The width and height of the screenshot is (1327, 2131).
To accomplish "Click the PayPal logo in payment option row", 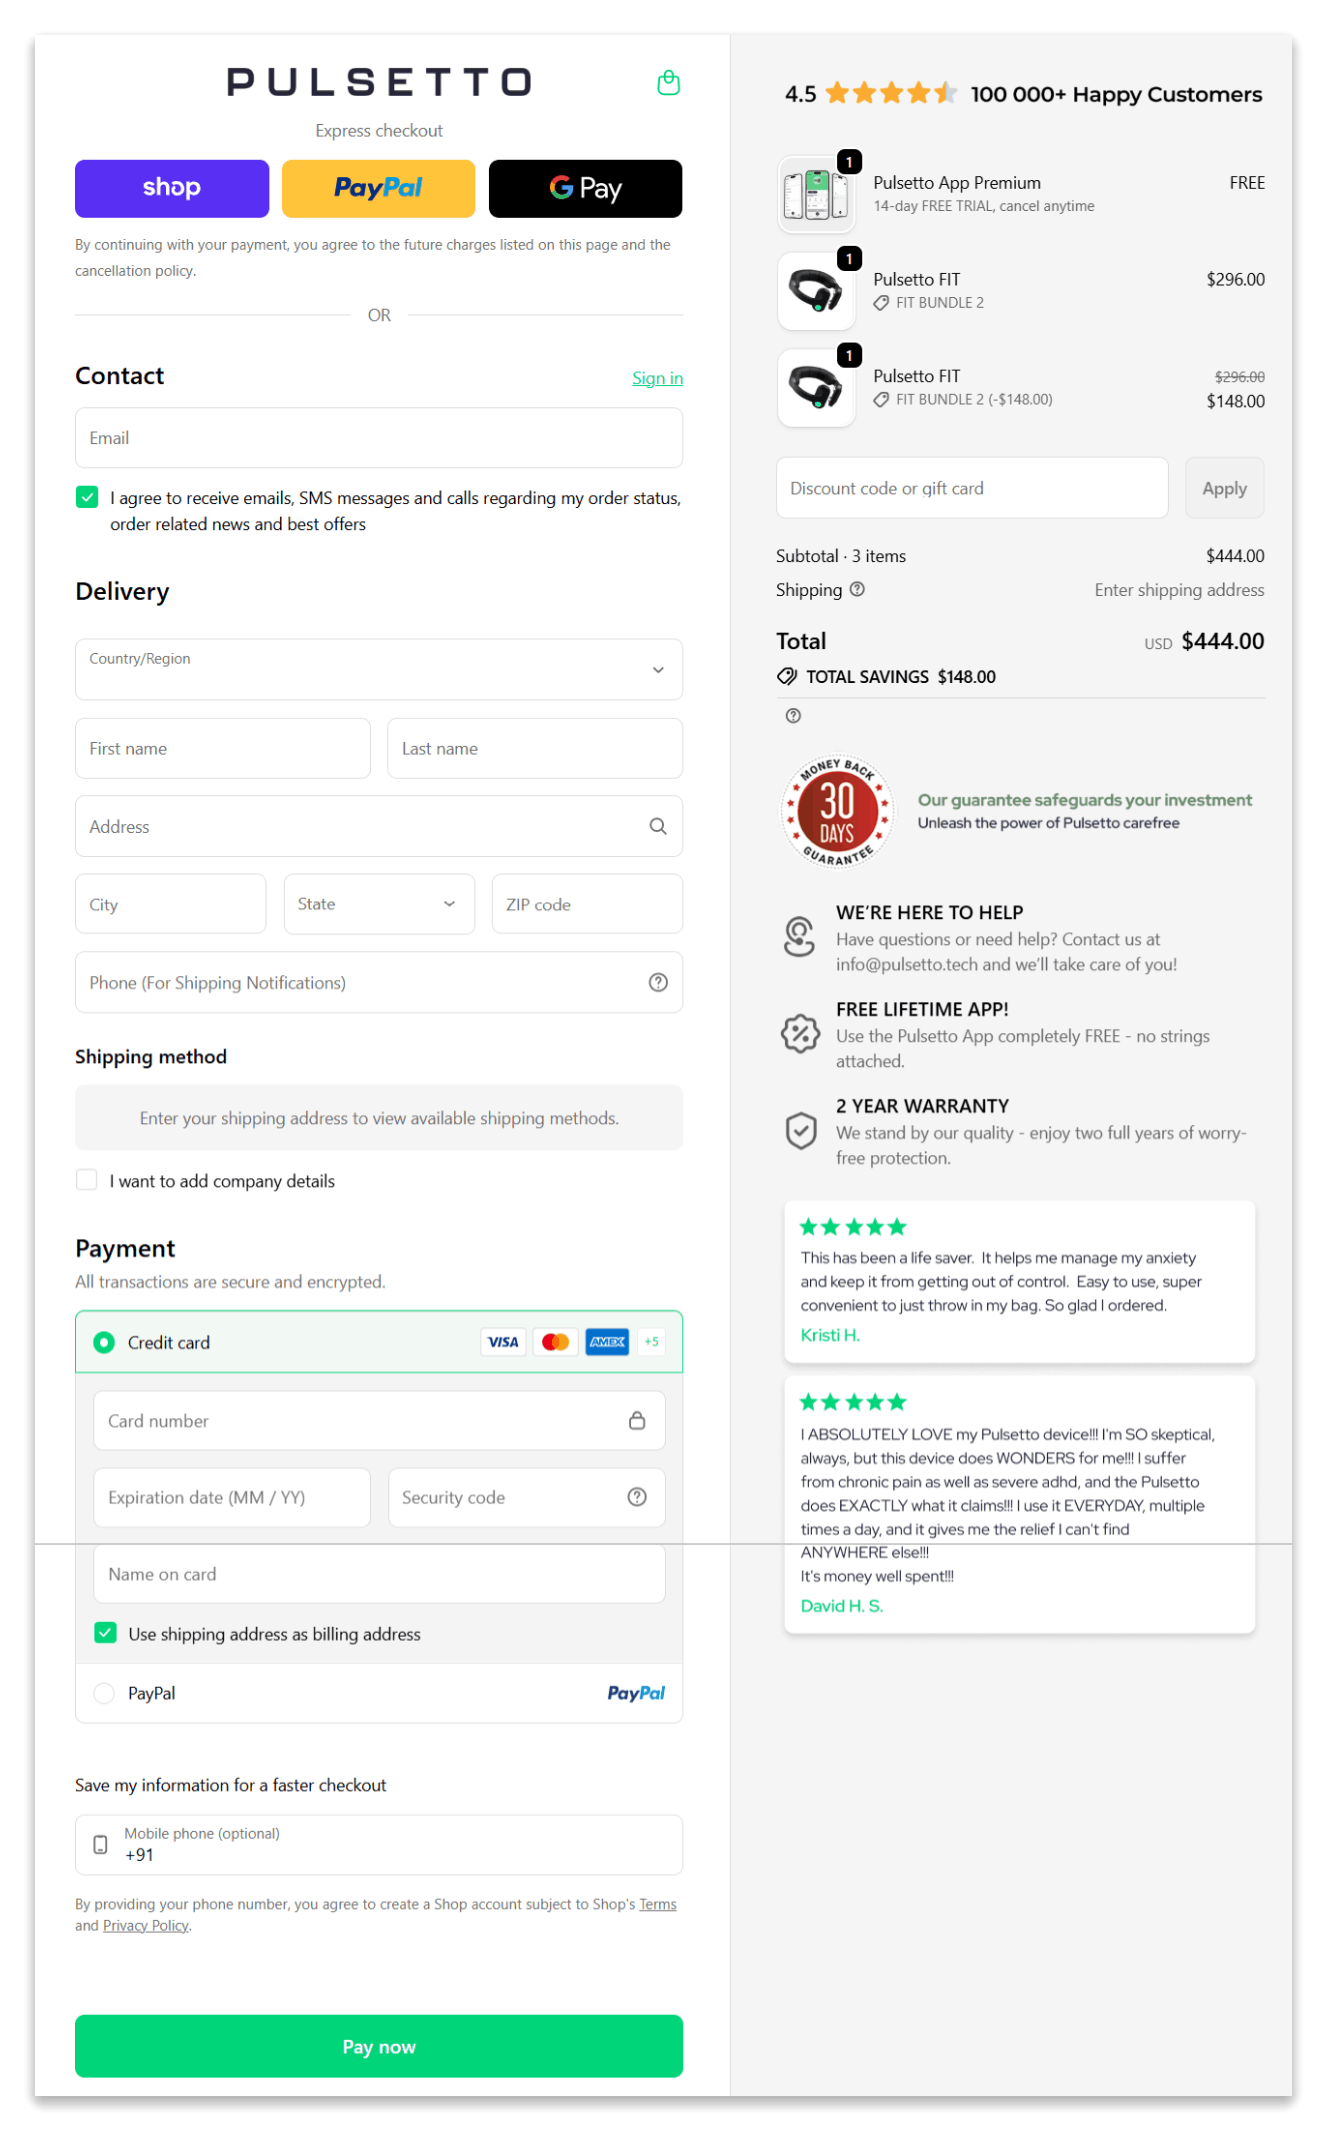I will 636,1692.
